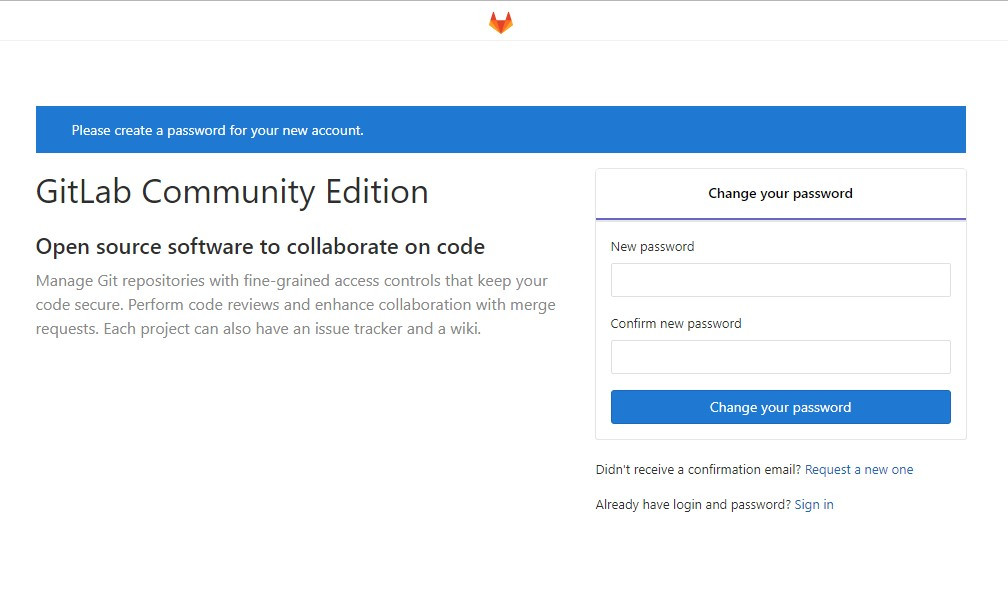Screen dimensions: 1008x594
Task: Open the Request a new one link
Action: [859, 469]
